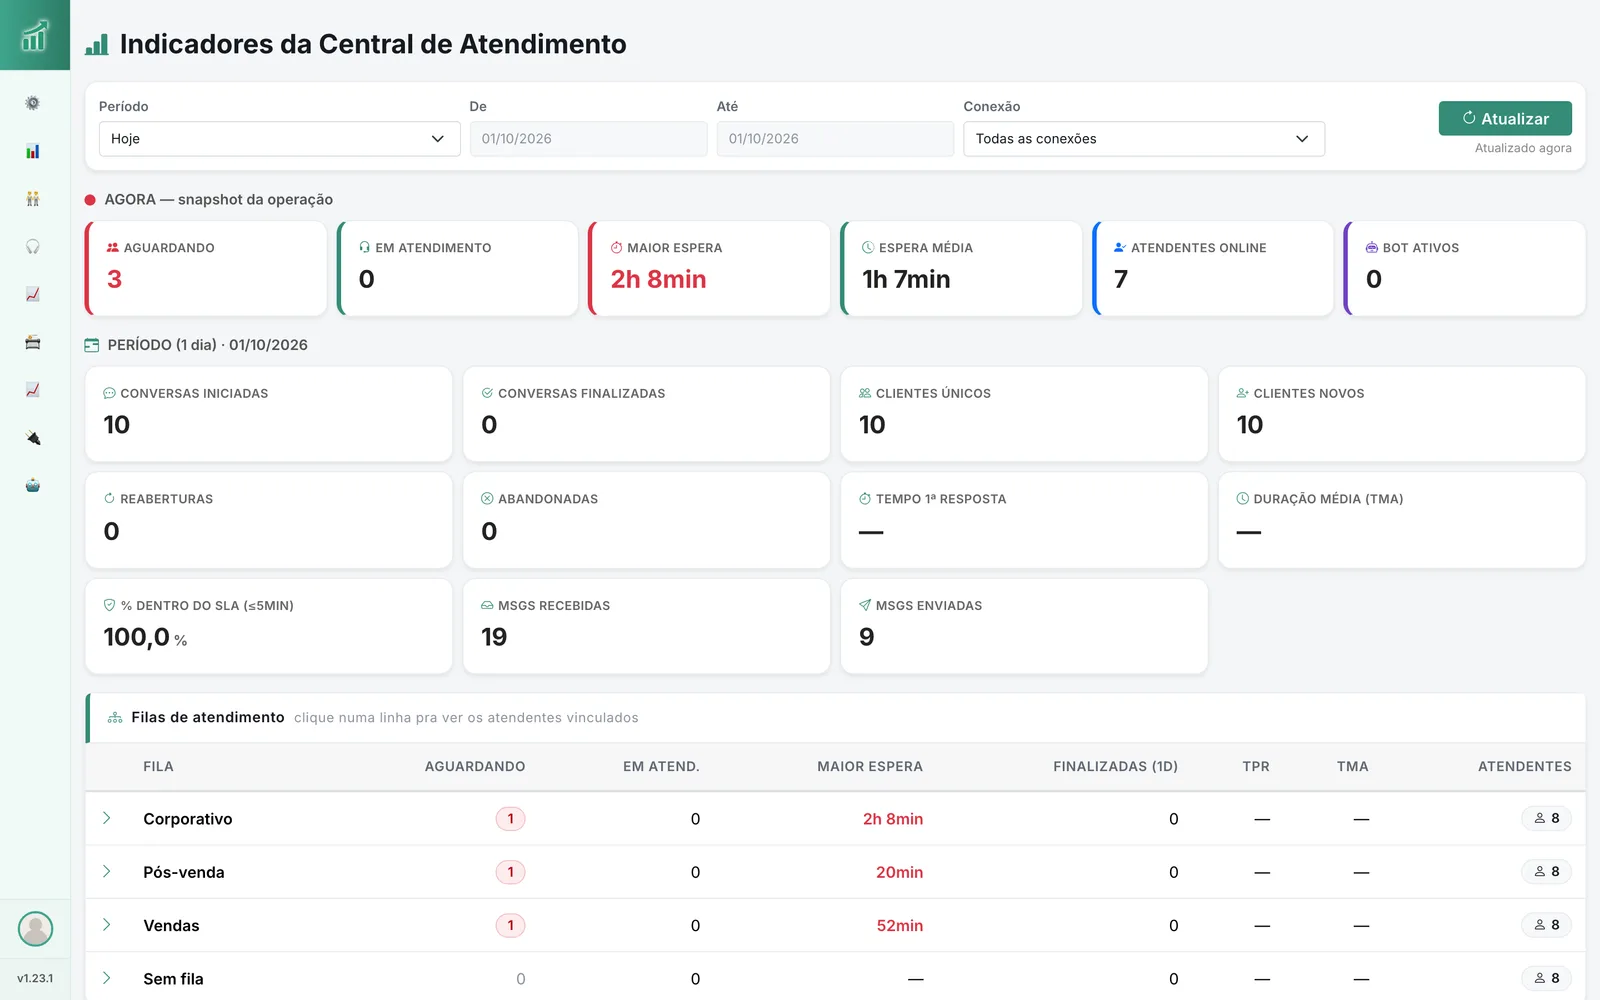The height and width of the screenshot is (1000, 1600).
Task: Open the plug connections sidebar icon
Action: pos(33,438)
